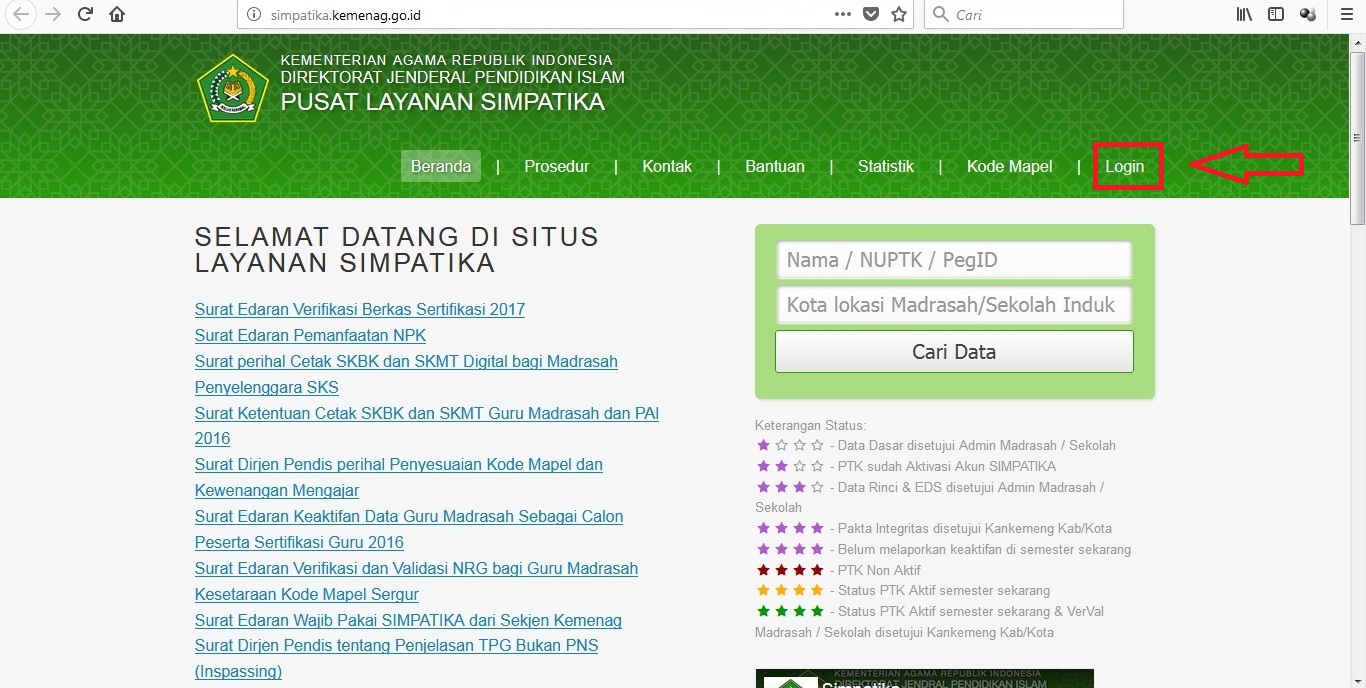Click the tracking protection shield icon

tap(870, 15)
